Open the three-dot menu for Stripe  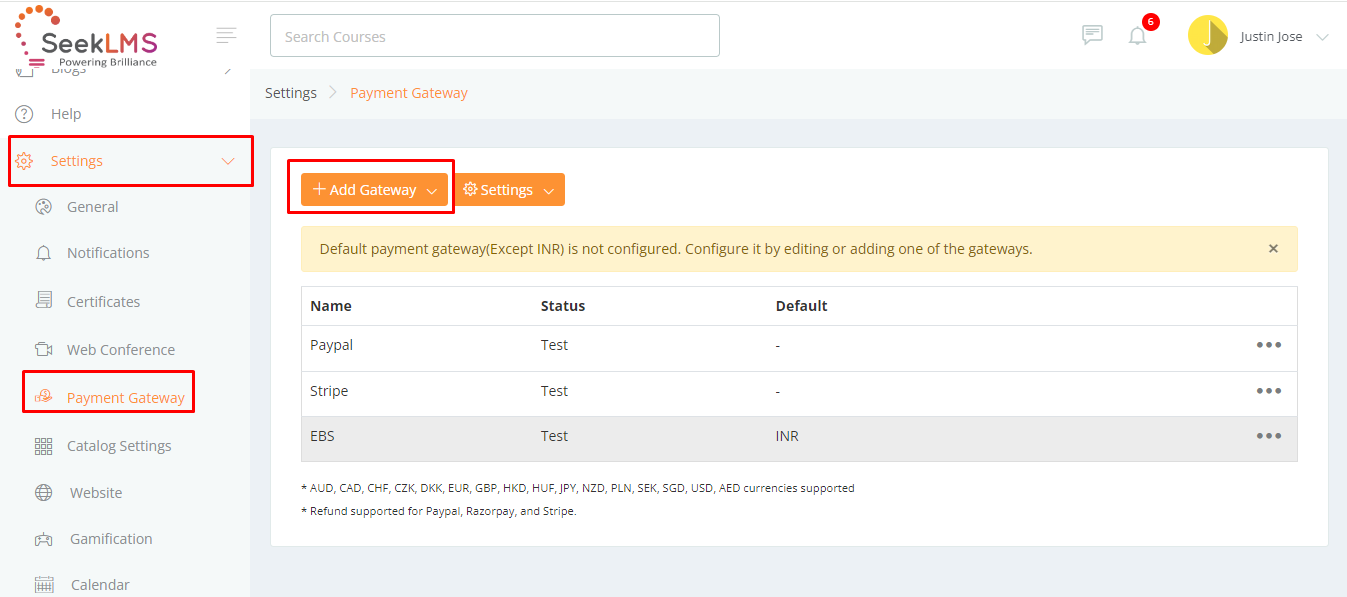1269,391
